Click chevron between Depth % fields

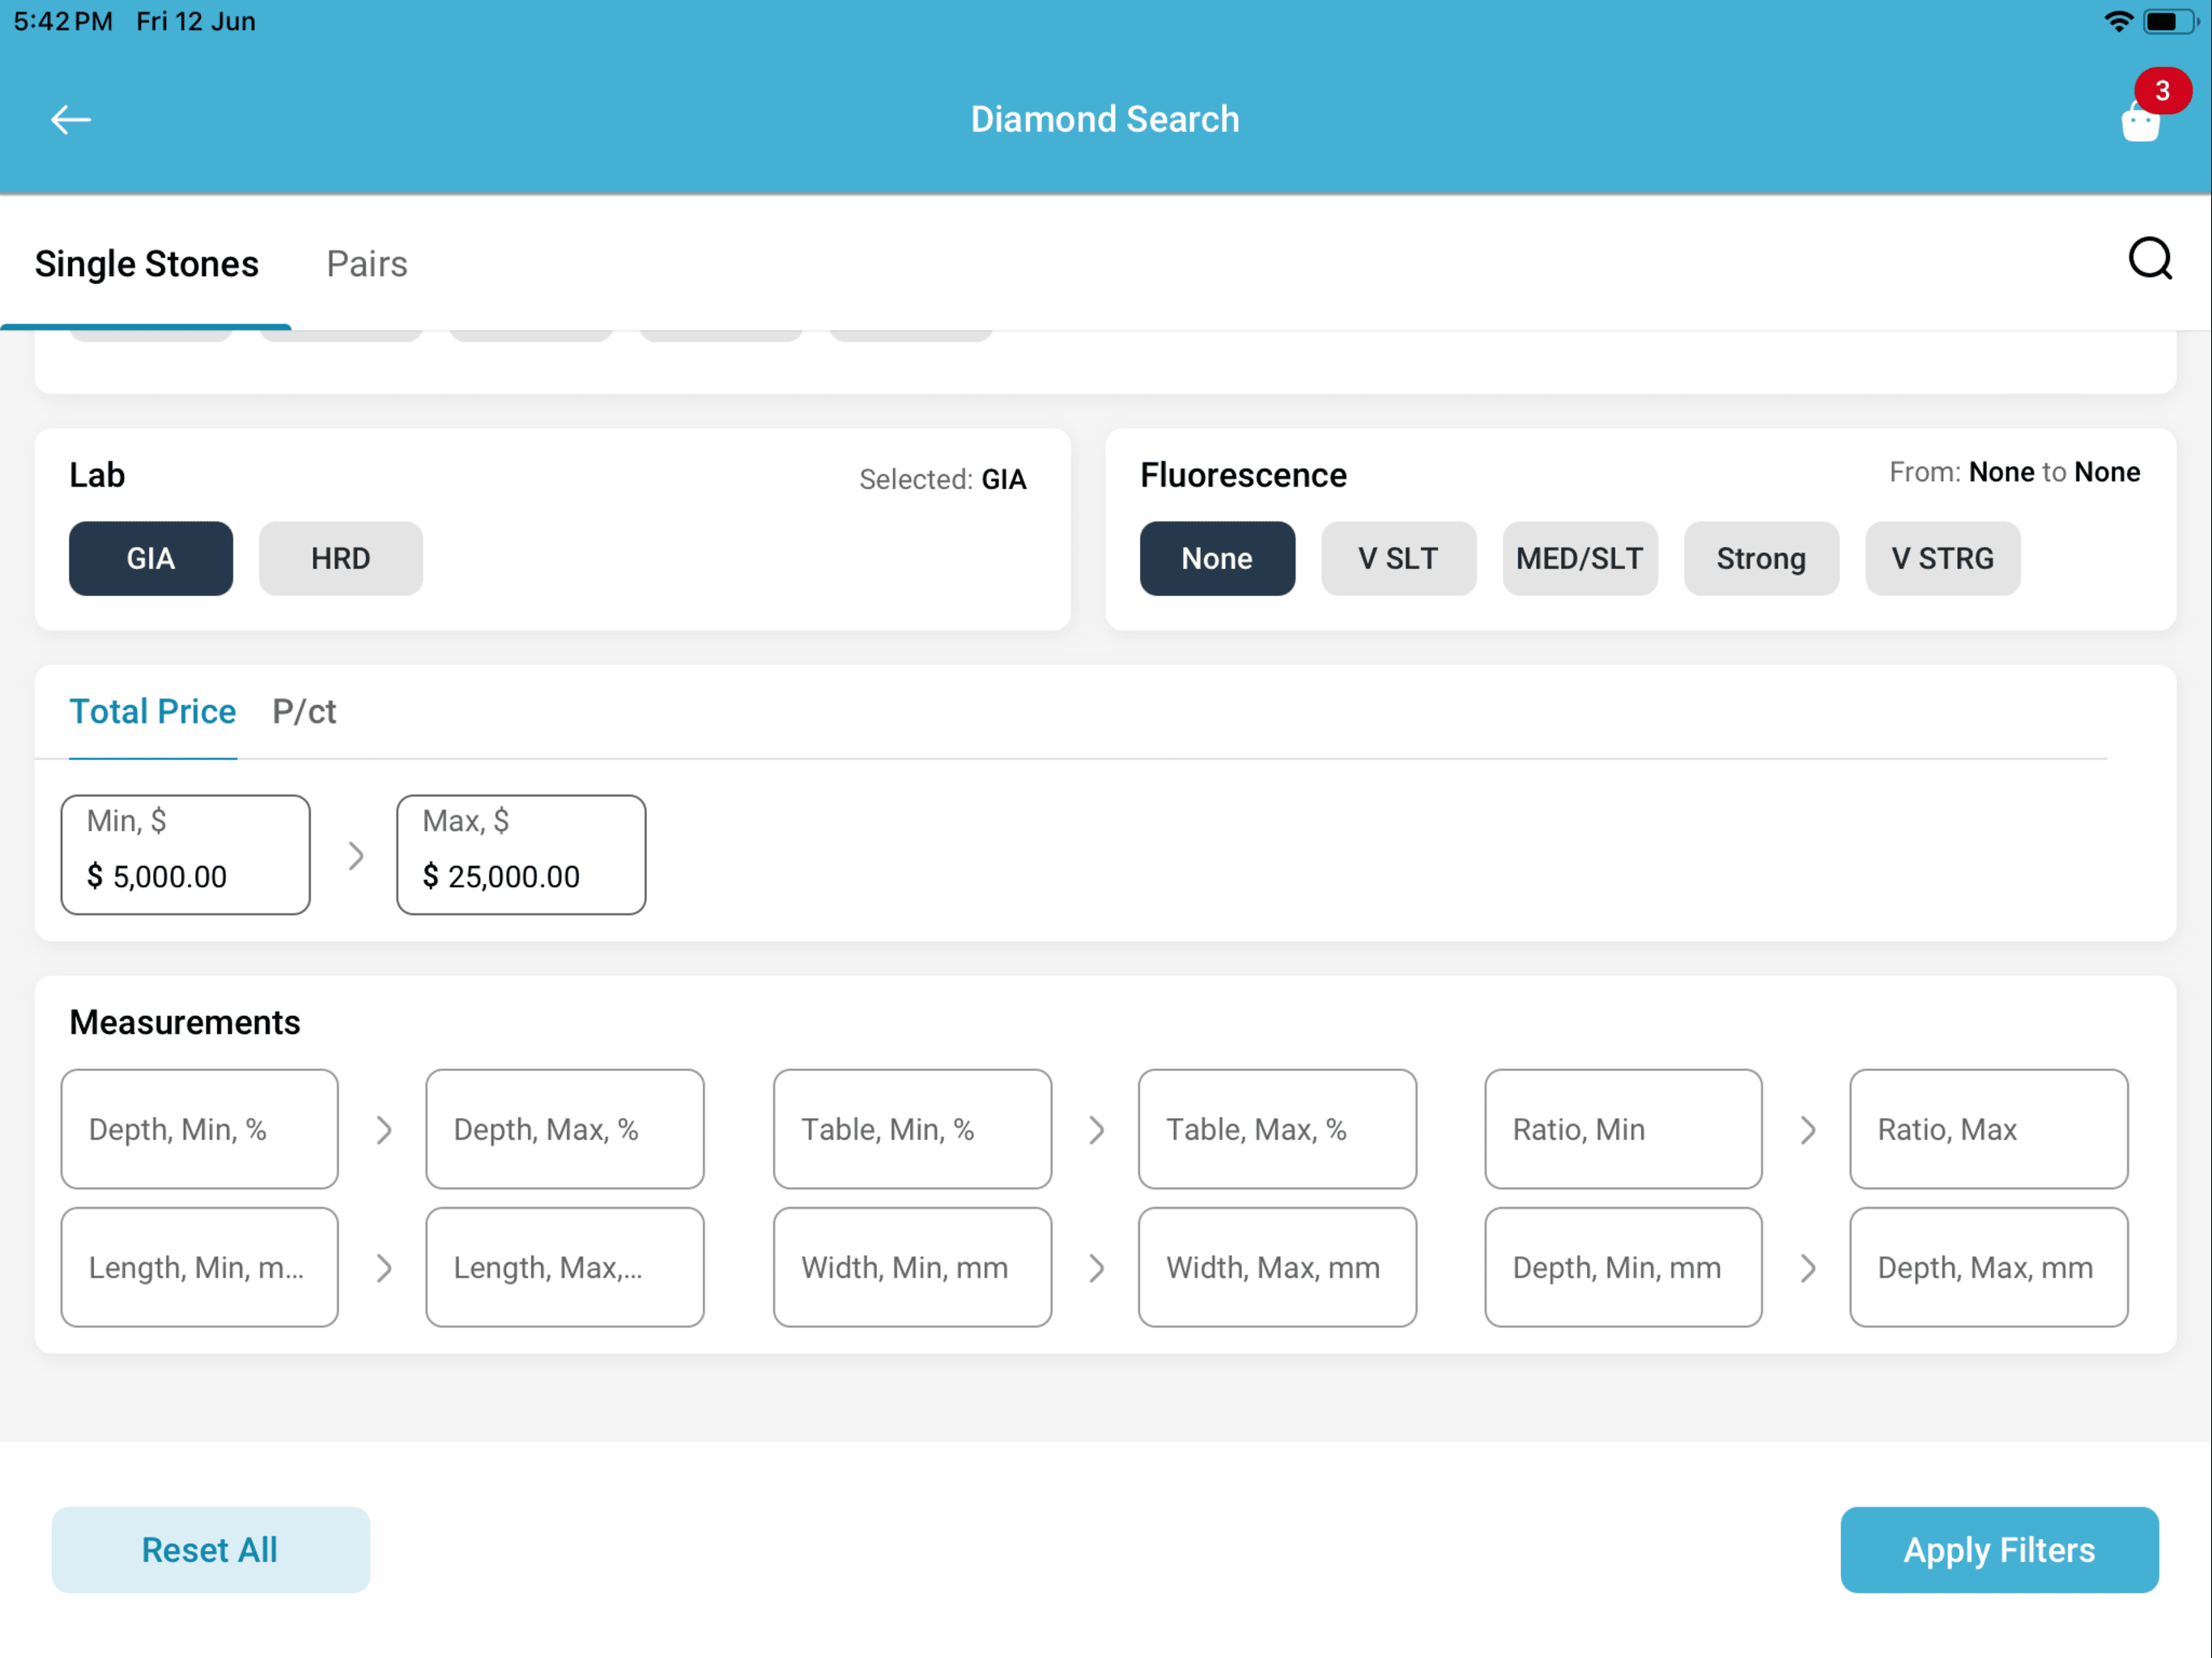click(x=383, y=1129)
